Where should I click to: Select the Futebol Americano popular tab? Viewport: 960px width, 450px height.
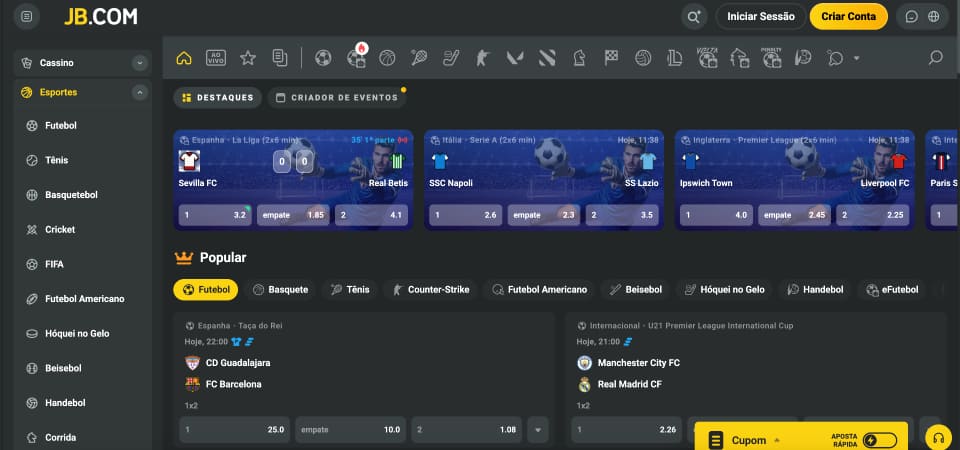point(539,290)
